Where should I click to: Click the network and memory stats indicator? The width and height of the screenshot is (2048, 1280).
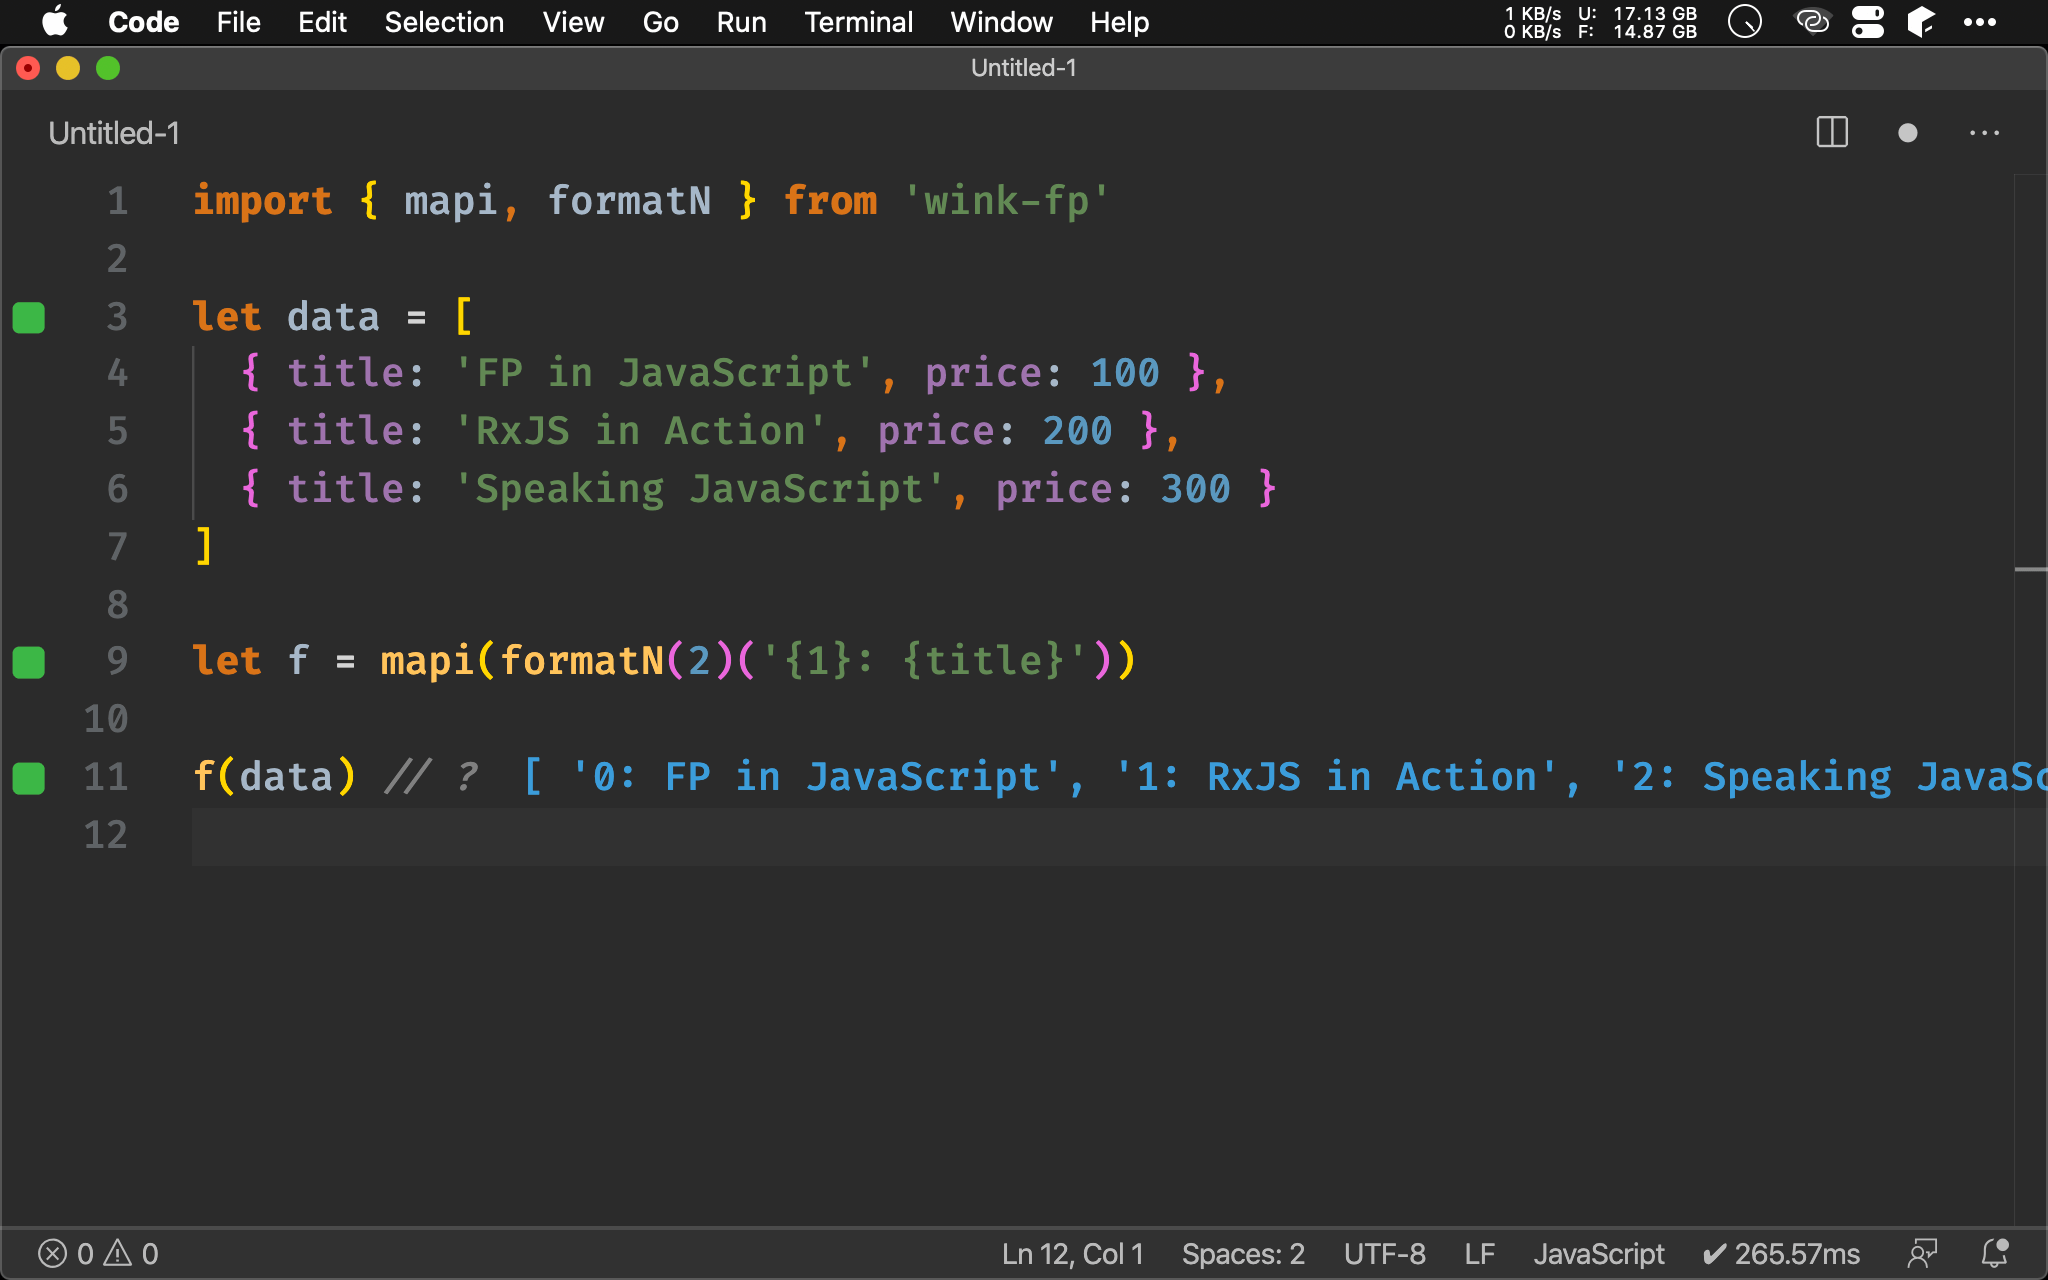pyautogui.click(x=1600, y=22)
